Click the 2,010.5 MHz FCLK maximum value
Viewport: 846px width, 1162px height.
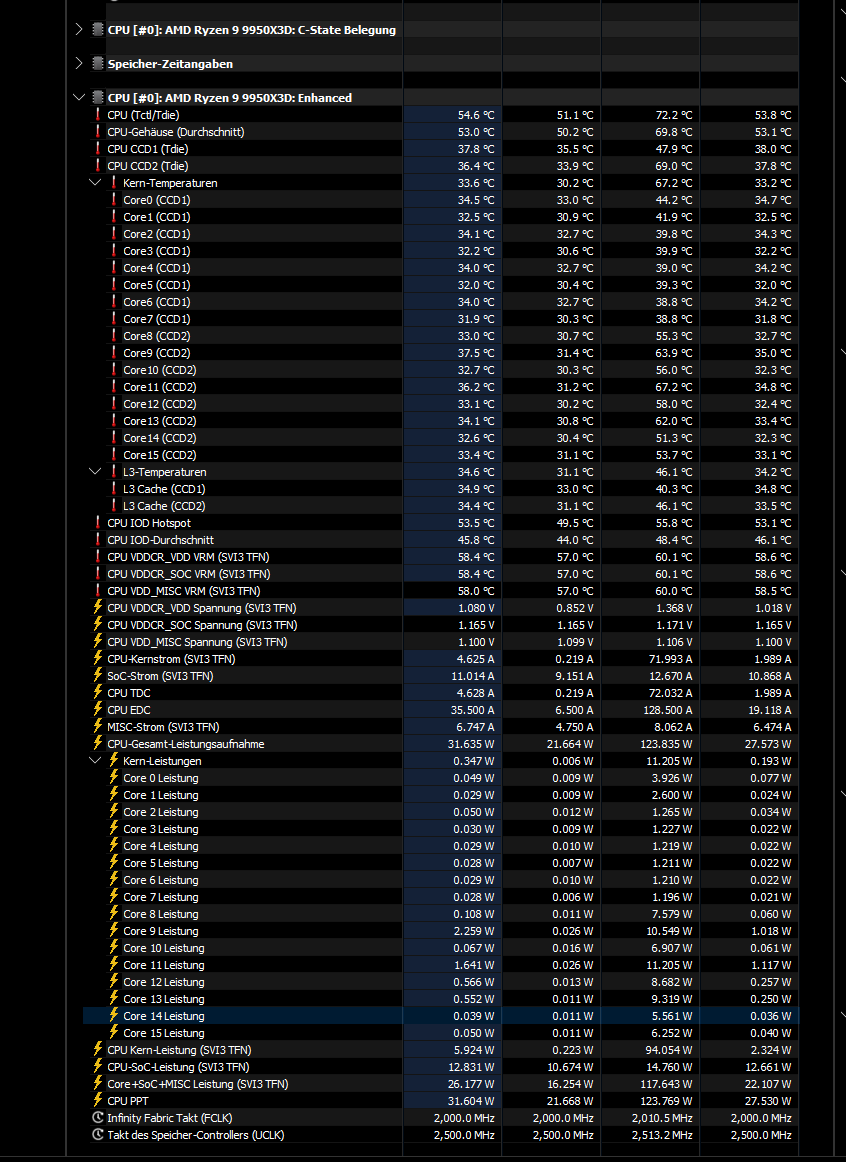click(x=662, y=1118)
